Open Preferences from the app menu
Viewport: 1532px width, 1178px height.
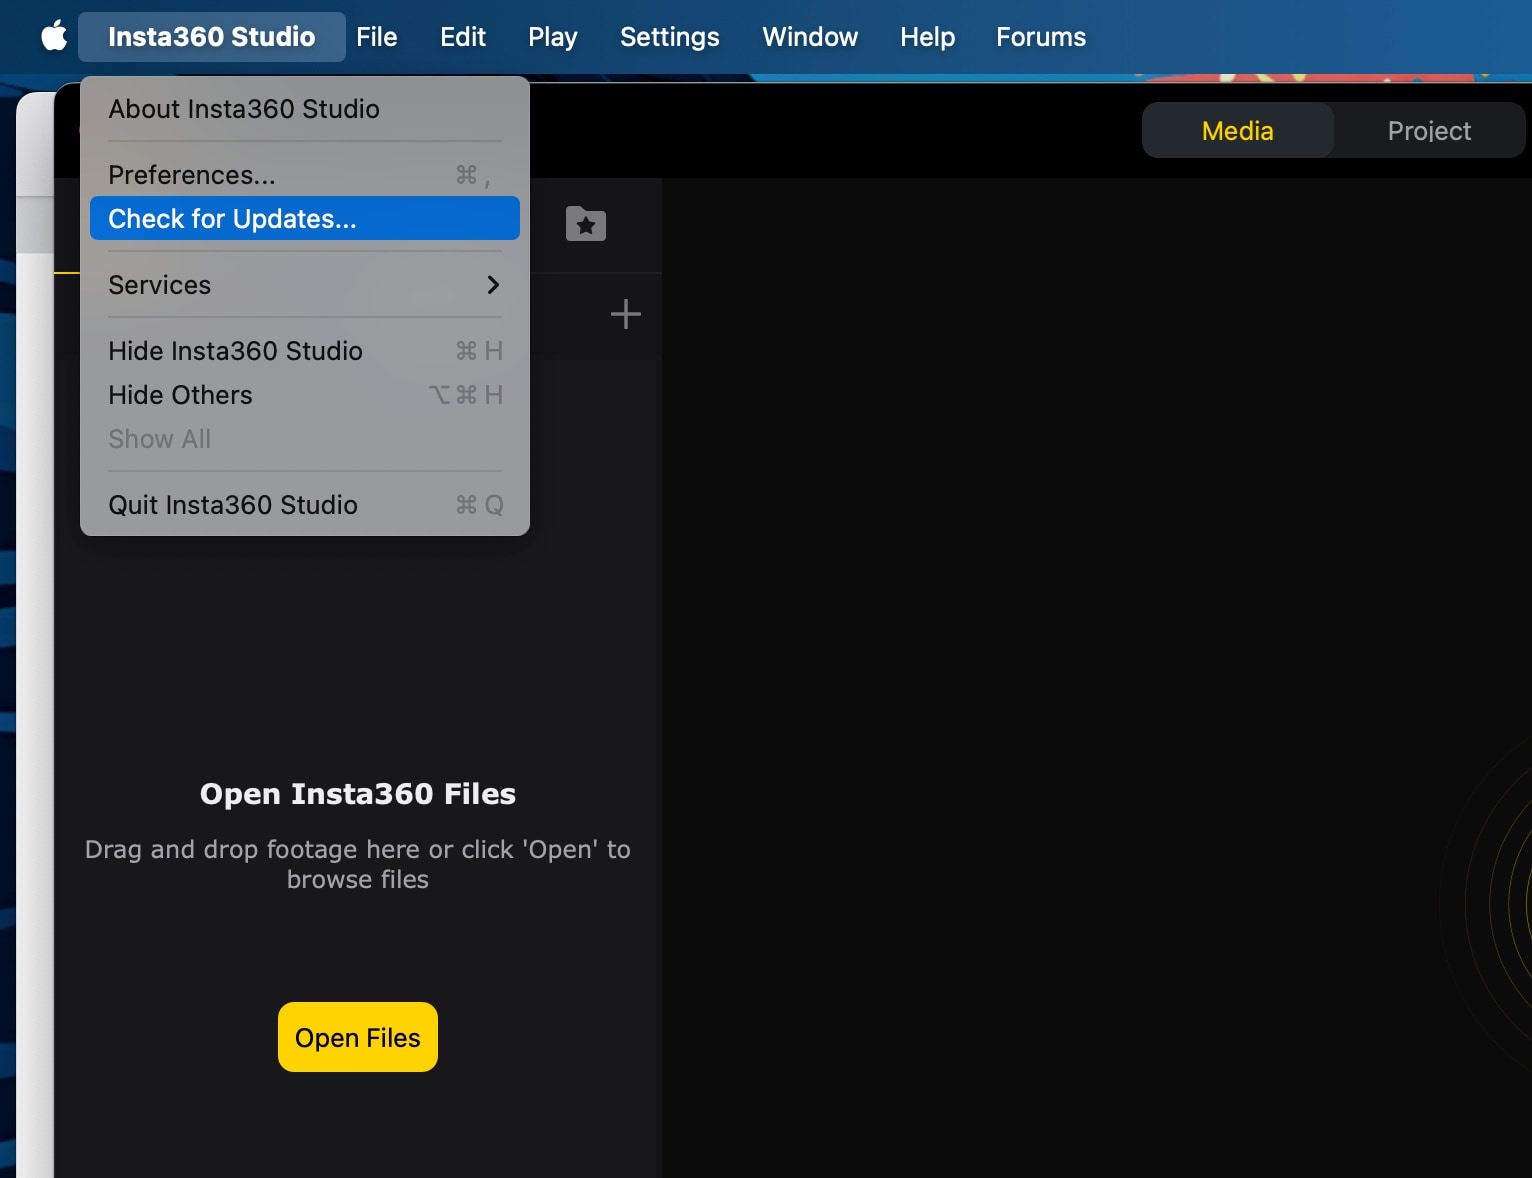pos(305,175)
